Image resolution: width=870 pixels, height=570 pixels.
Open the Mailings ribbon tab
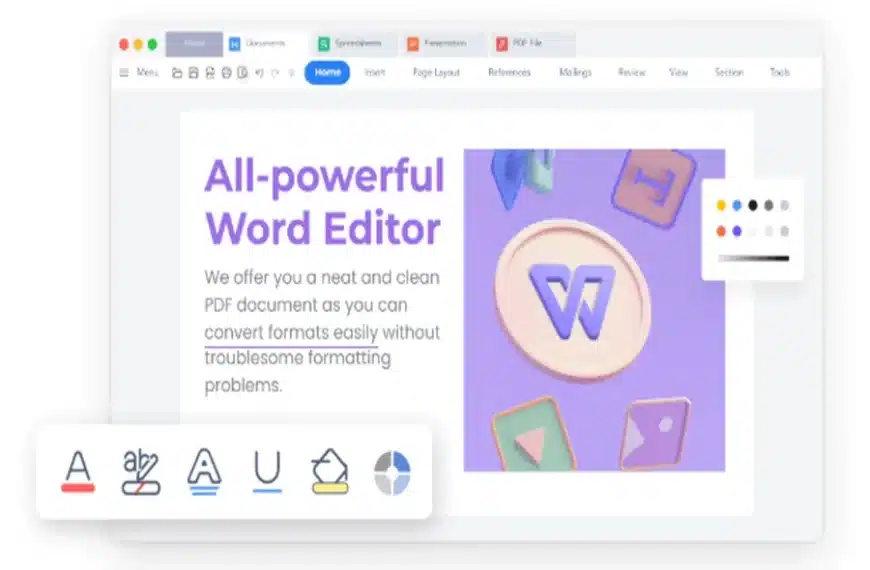click(575, 73)
